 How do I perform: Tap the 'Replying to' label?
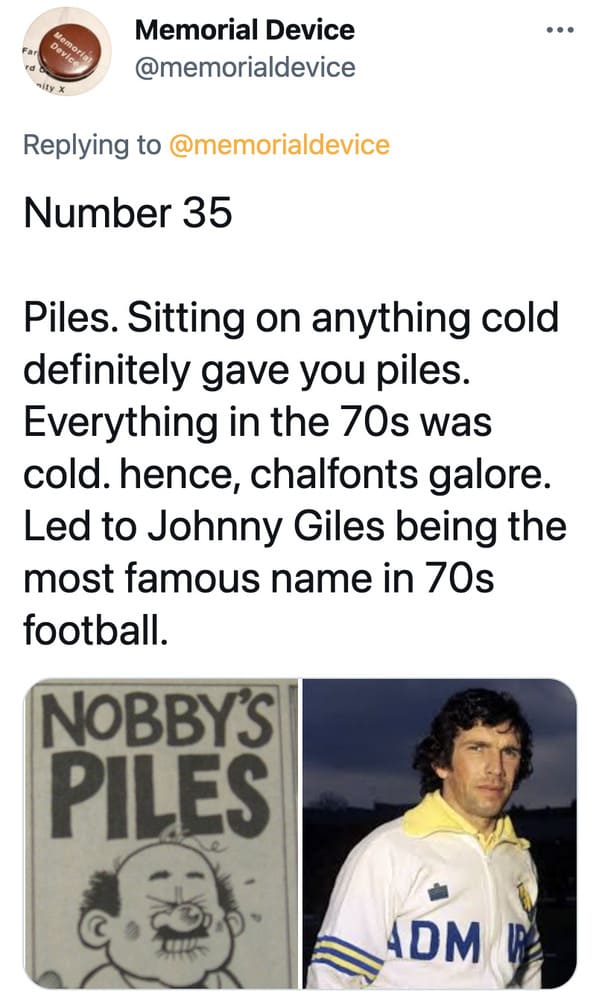click(92, 145)
